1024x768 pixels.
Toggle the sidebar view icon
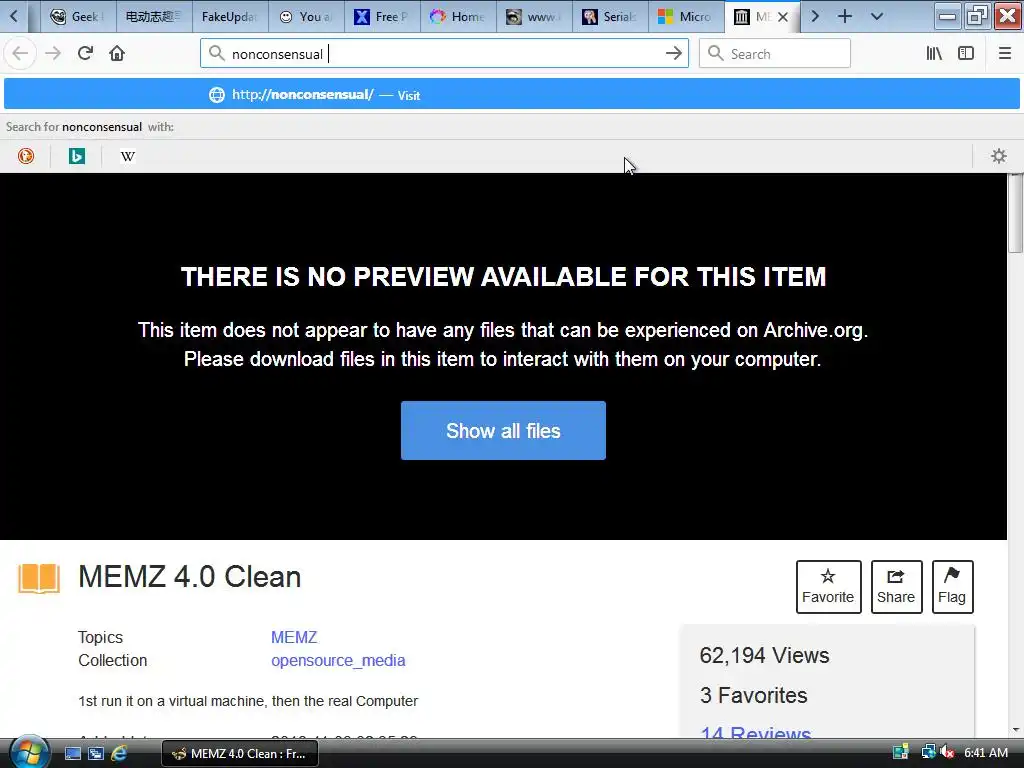pos(966,54)
